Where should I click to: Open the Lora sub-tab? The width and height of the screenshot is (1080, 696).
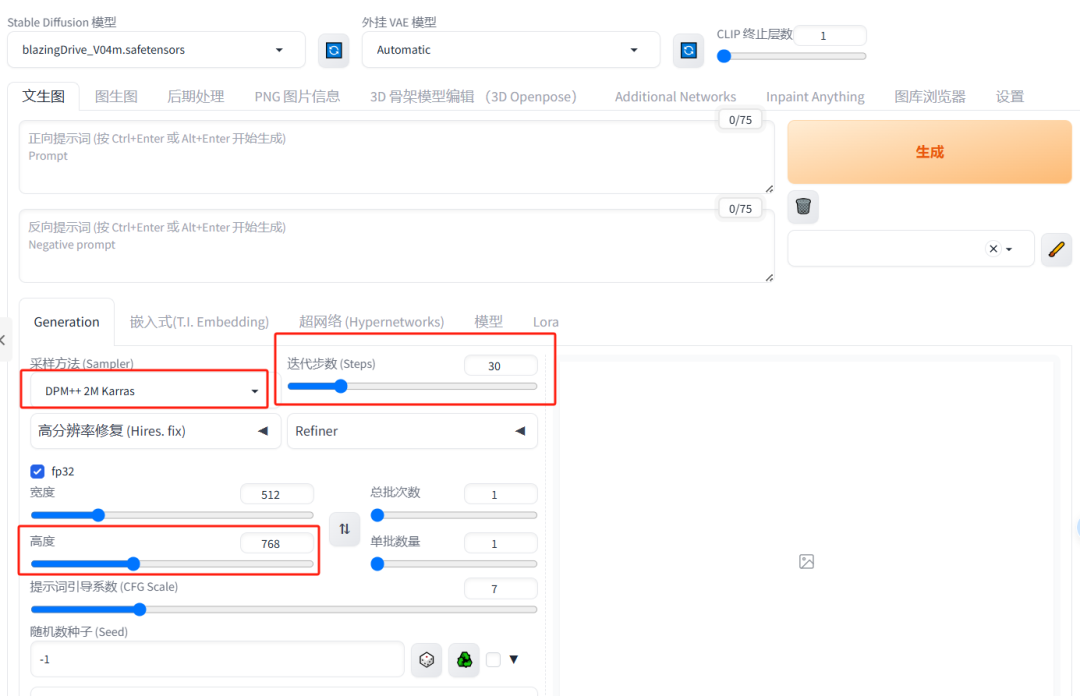click(546, 322)
